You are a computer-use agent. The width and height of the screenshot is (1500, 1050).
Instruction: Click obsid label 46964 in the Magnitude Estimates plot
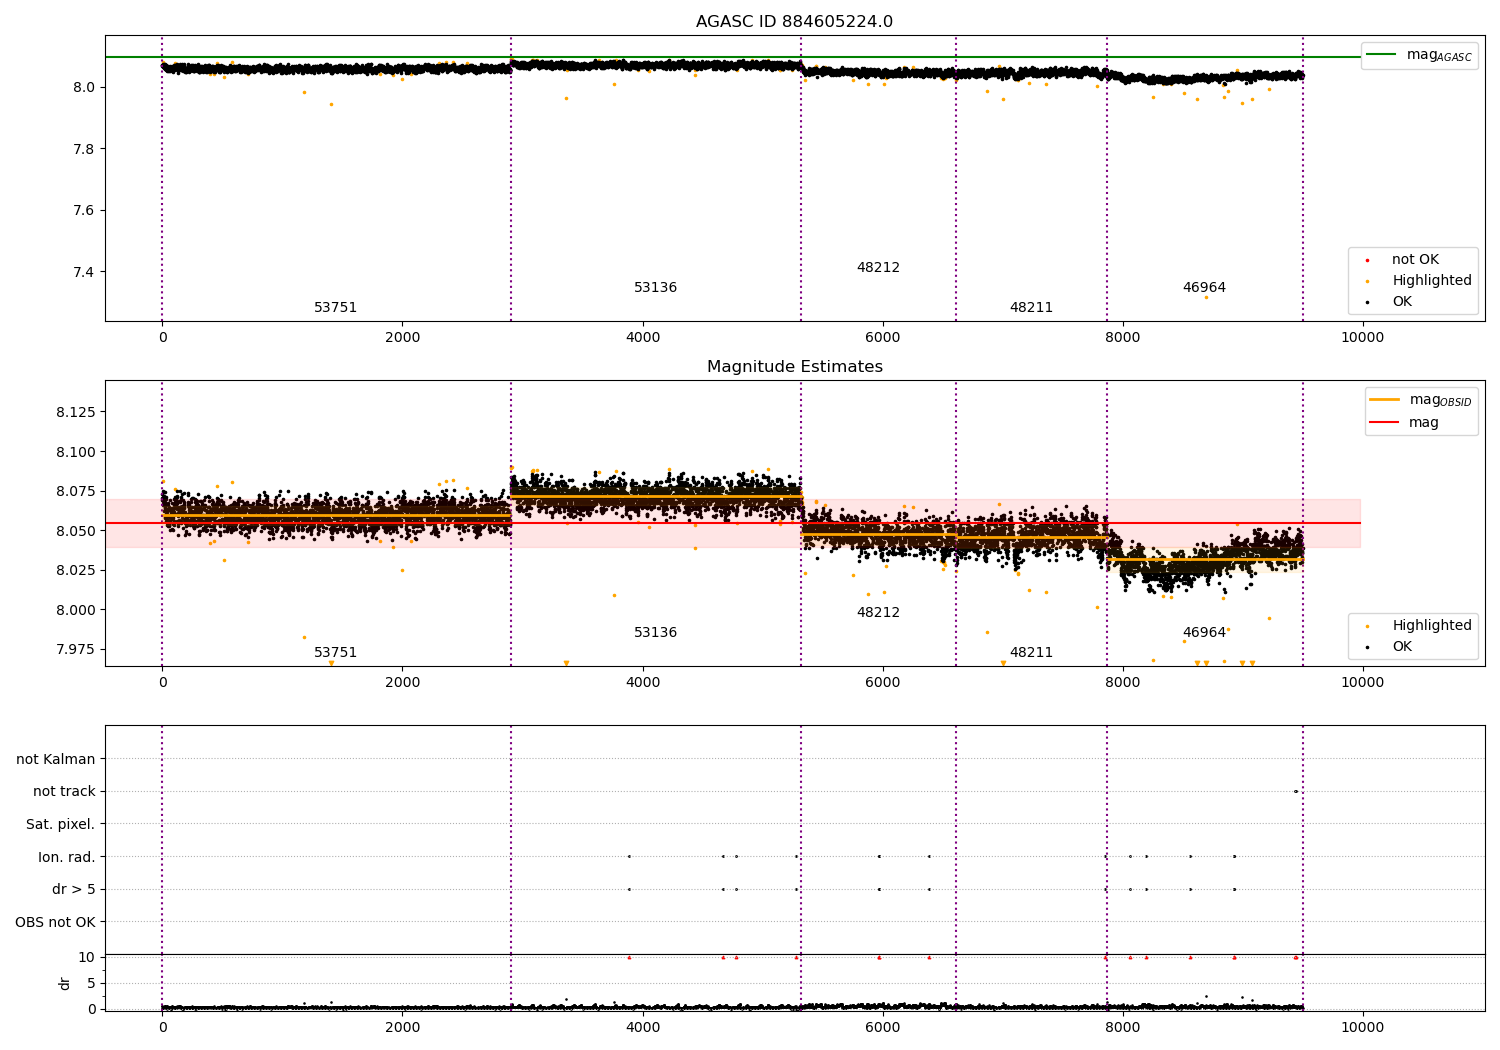[x=1204, y=633]
